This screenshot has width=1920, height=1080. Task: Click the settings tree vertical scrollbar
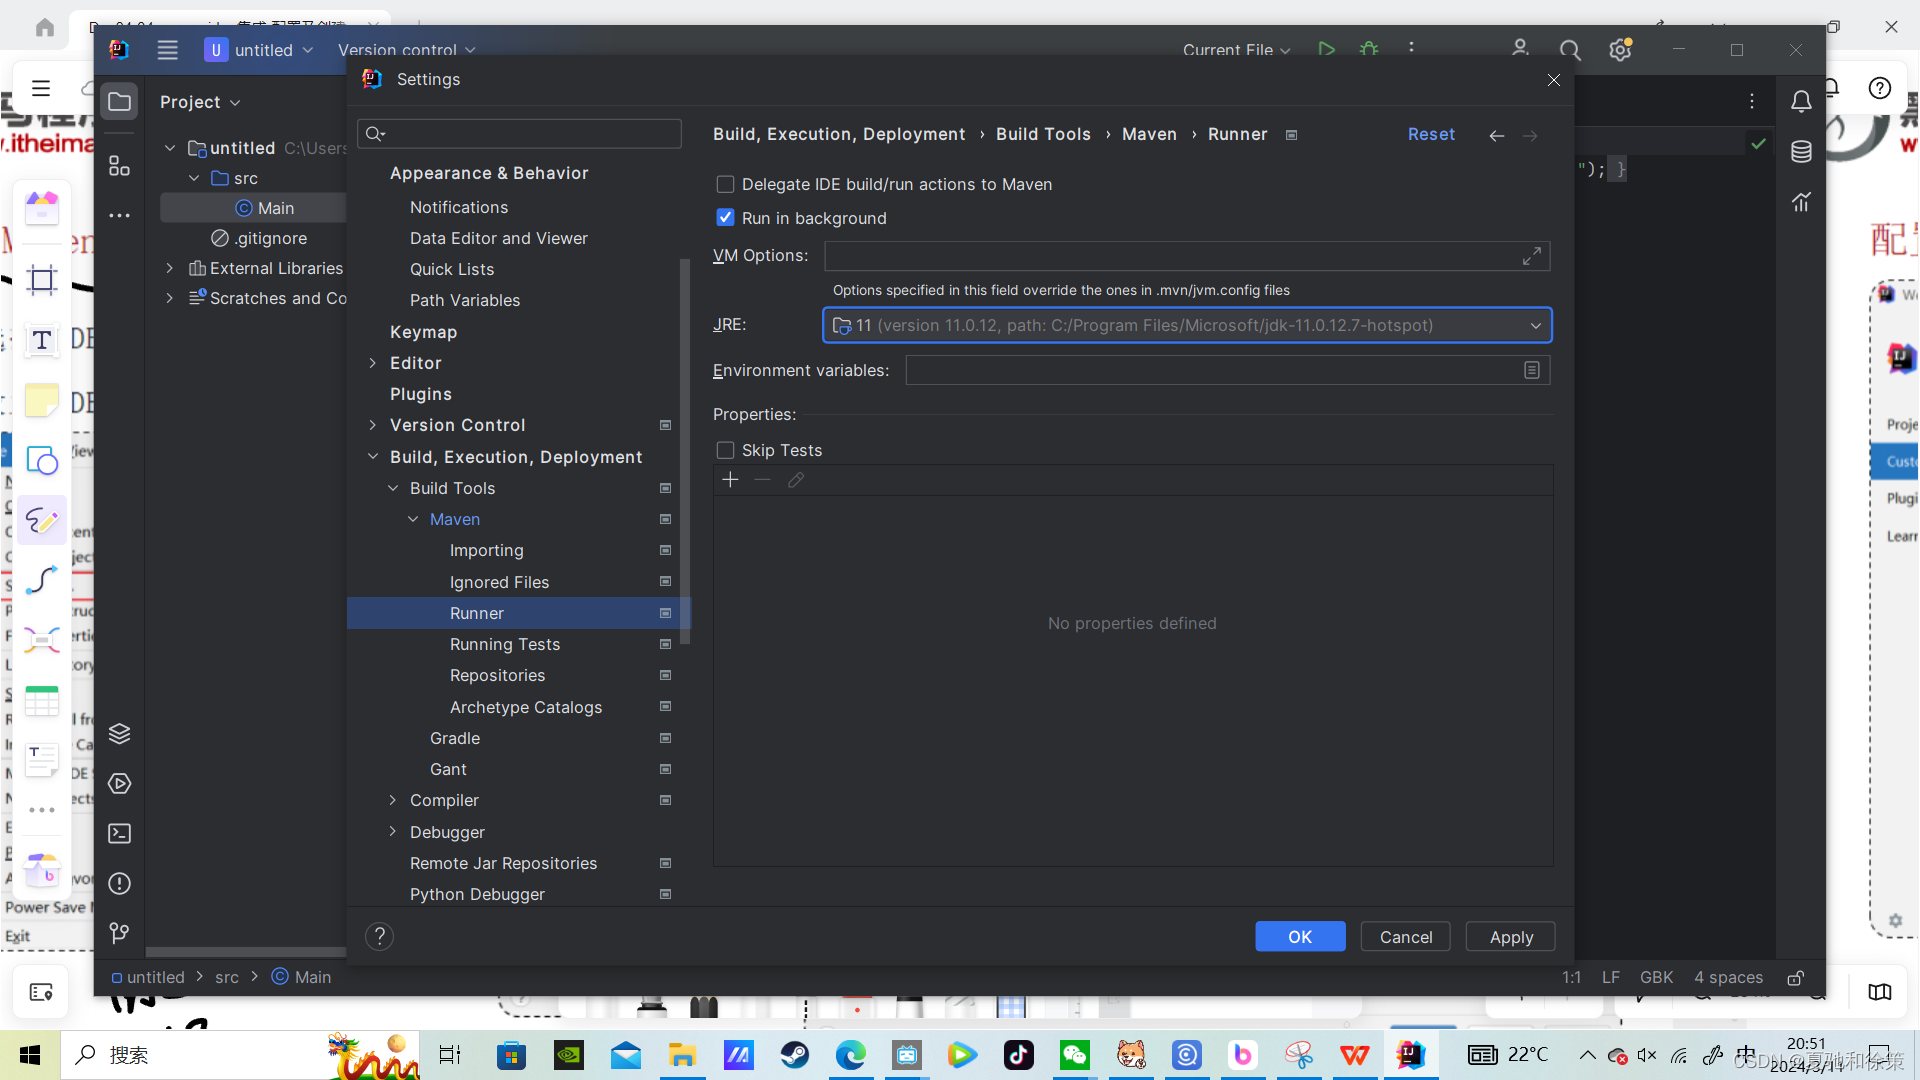click(x=685, y=450)
